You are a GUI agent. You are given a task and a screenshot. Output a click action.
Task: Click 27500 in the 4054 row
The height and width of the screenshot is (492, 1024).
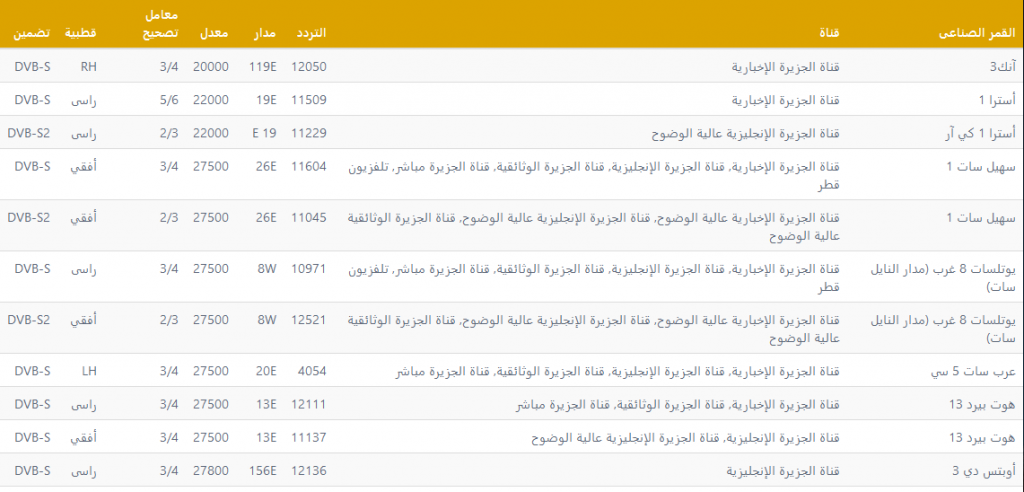211,372
